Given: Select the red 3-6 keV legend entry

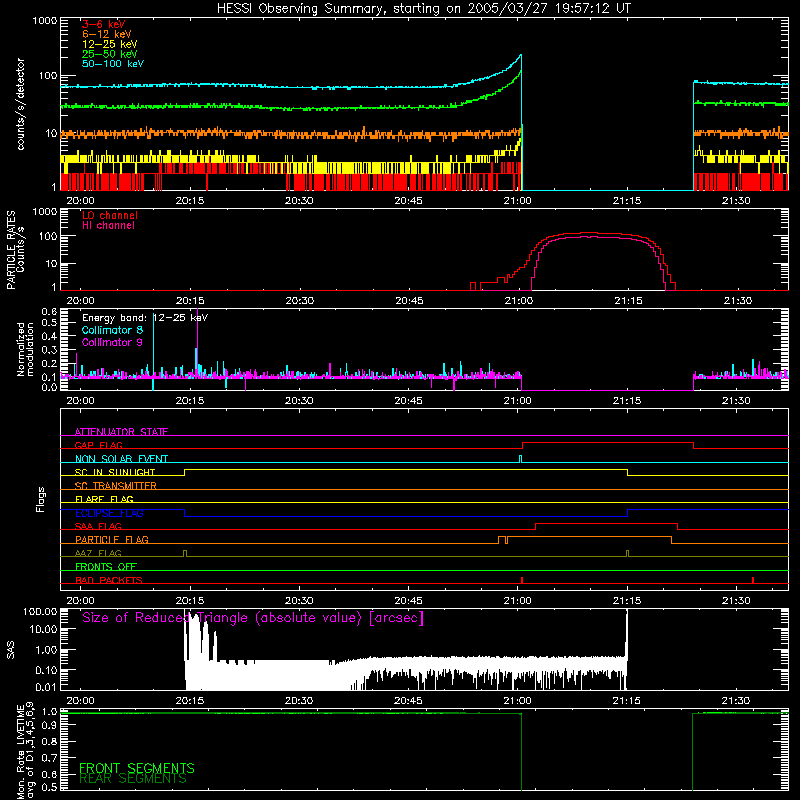Looking at the screenshot, I should point(104,24).
